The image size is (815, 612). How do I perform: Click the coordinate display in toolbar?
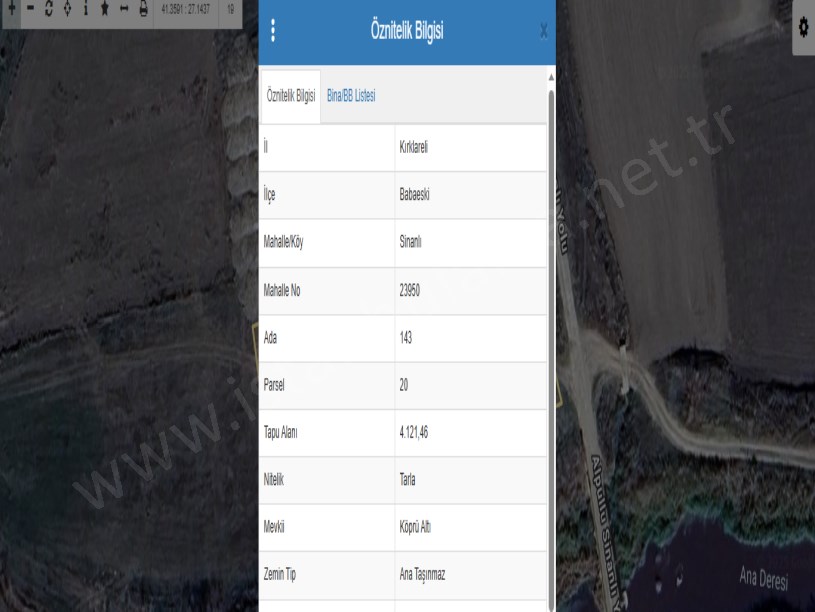point(185,9)
